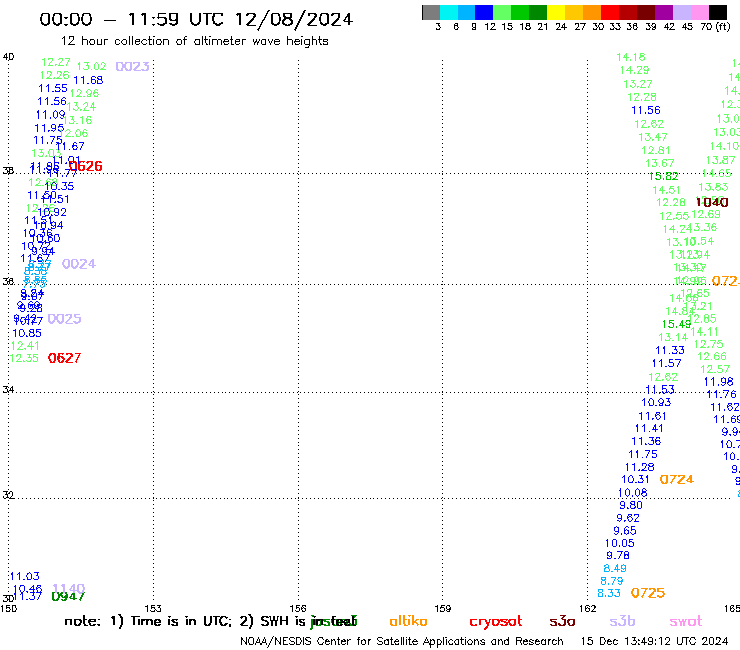Click the '(ft)' unit label on scale
740x650 pixels.
click(723, 26)
